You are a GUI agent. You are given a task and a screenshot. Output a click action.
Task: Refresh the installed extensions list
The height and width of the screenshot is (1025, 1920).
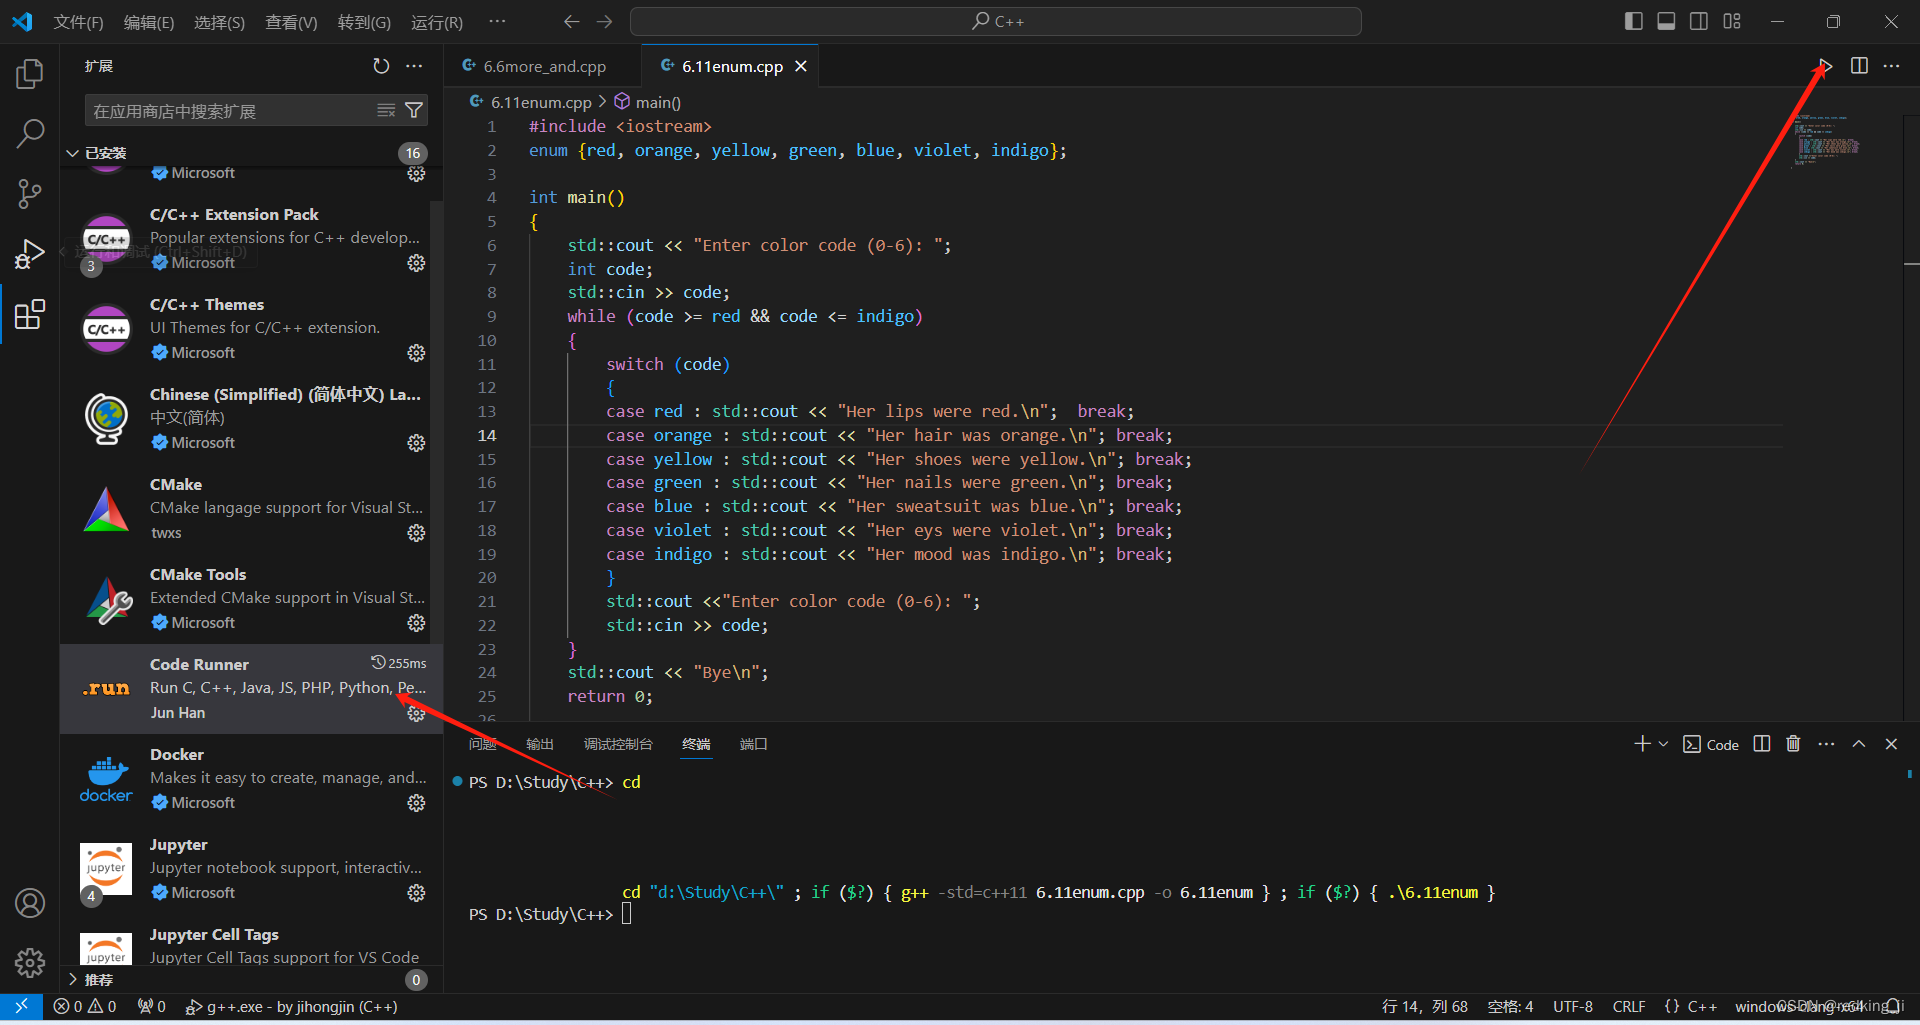coord(381,66)
